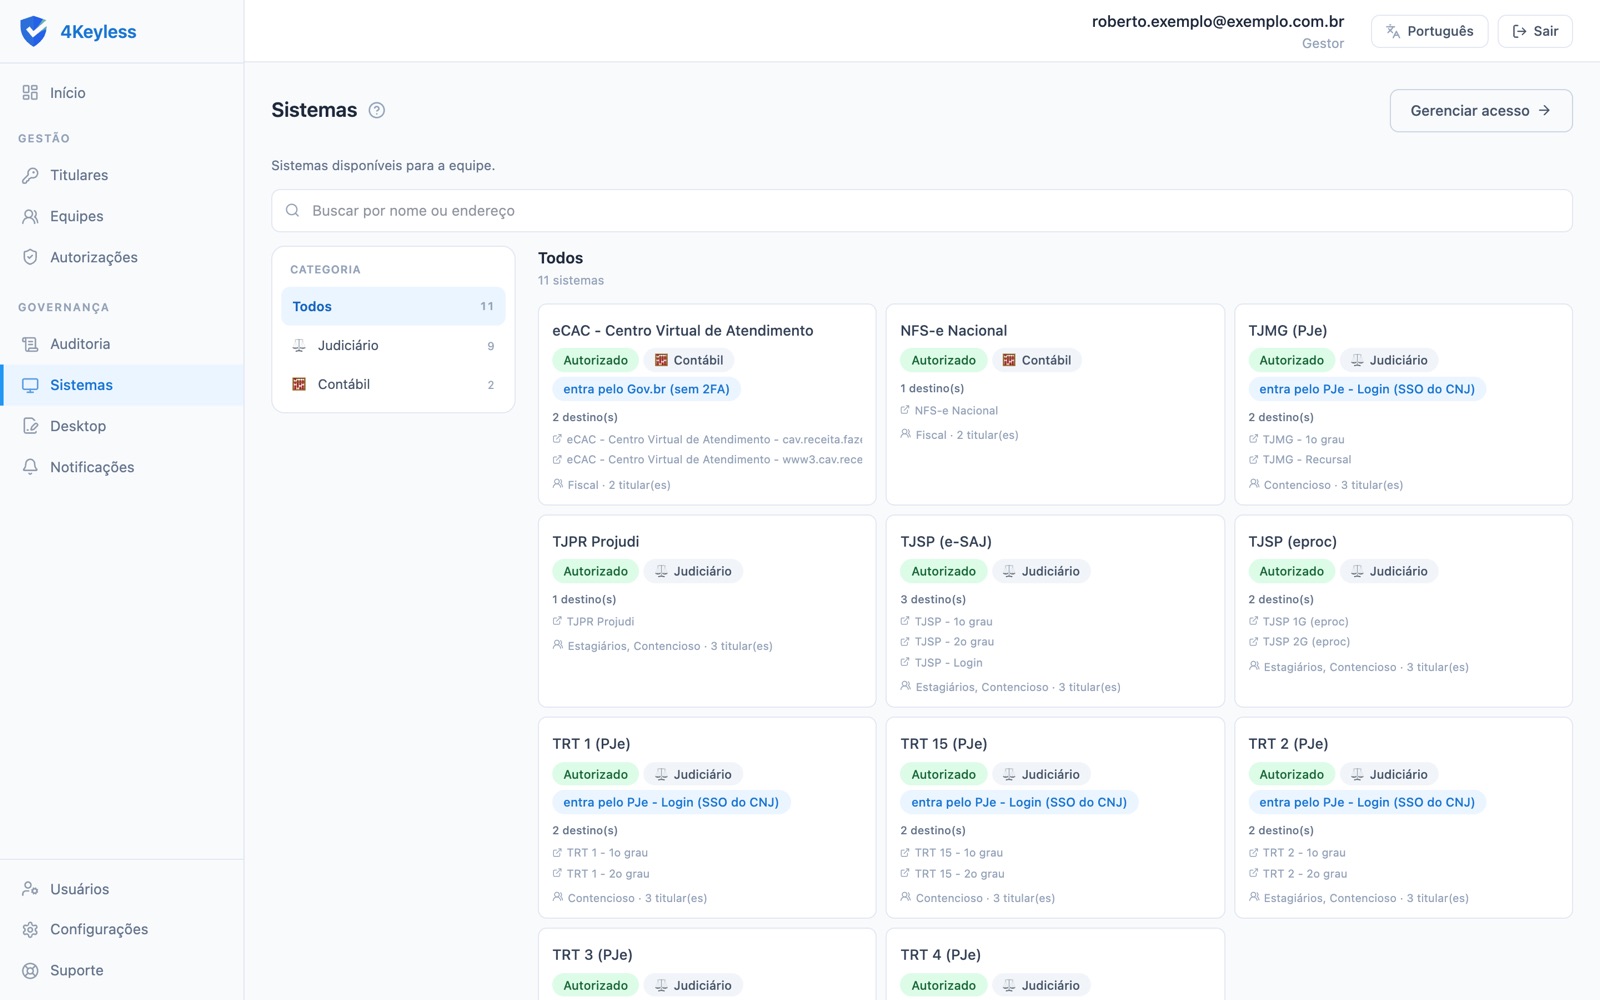This screenshot has width=1600, height=1000.
Task: Click the Sair logout button
Action: pyautogui.click(x=1535, y=31)
